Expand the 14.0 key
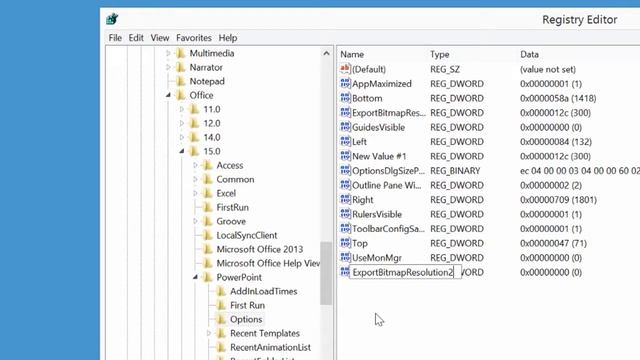Image resolution: width=640 pixels, height=360 pixels. coord(182,137)
